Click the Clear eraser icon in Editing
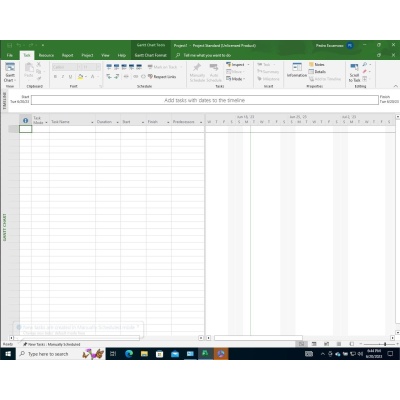Screen dimensions: 400x400 coord(365,71)
